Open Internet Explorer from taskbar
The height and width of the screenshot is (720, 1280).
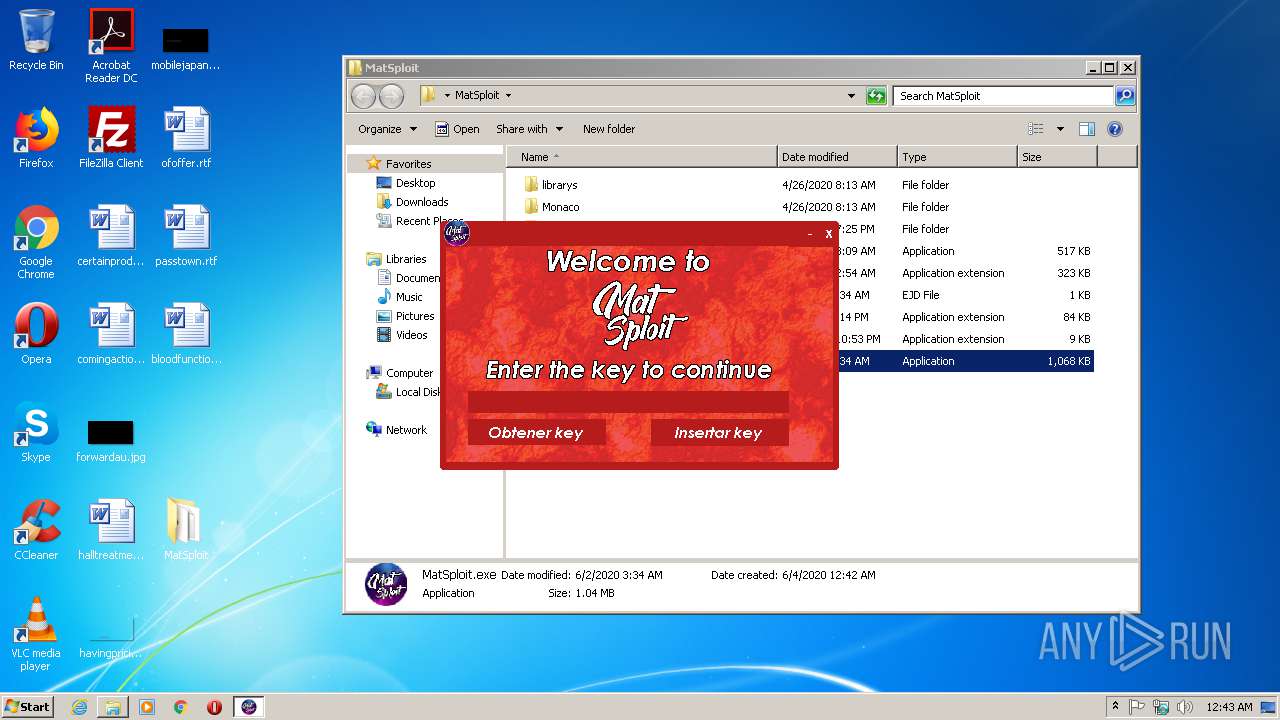[79, 707]
